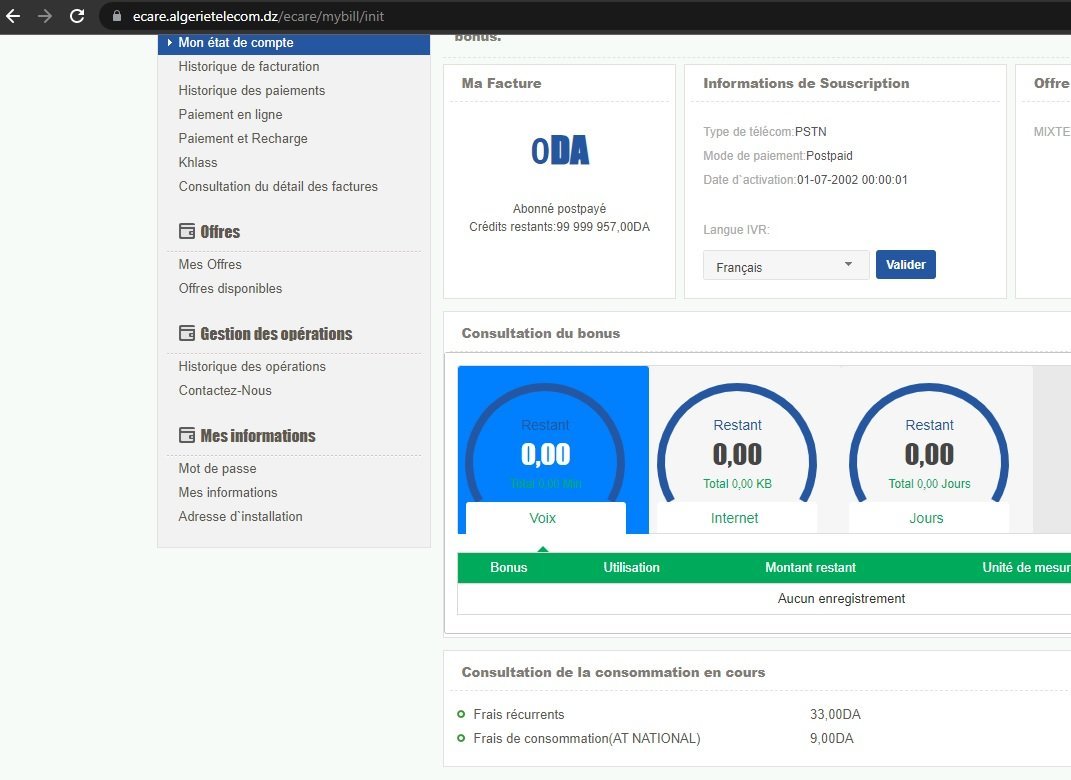Click the Gestion des opérations section icon

[186, 333]
